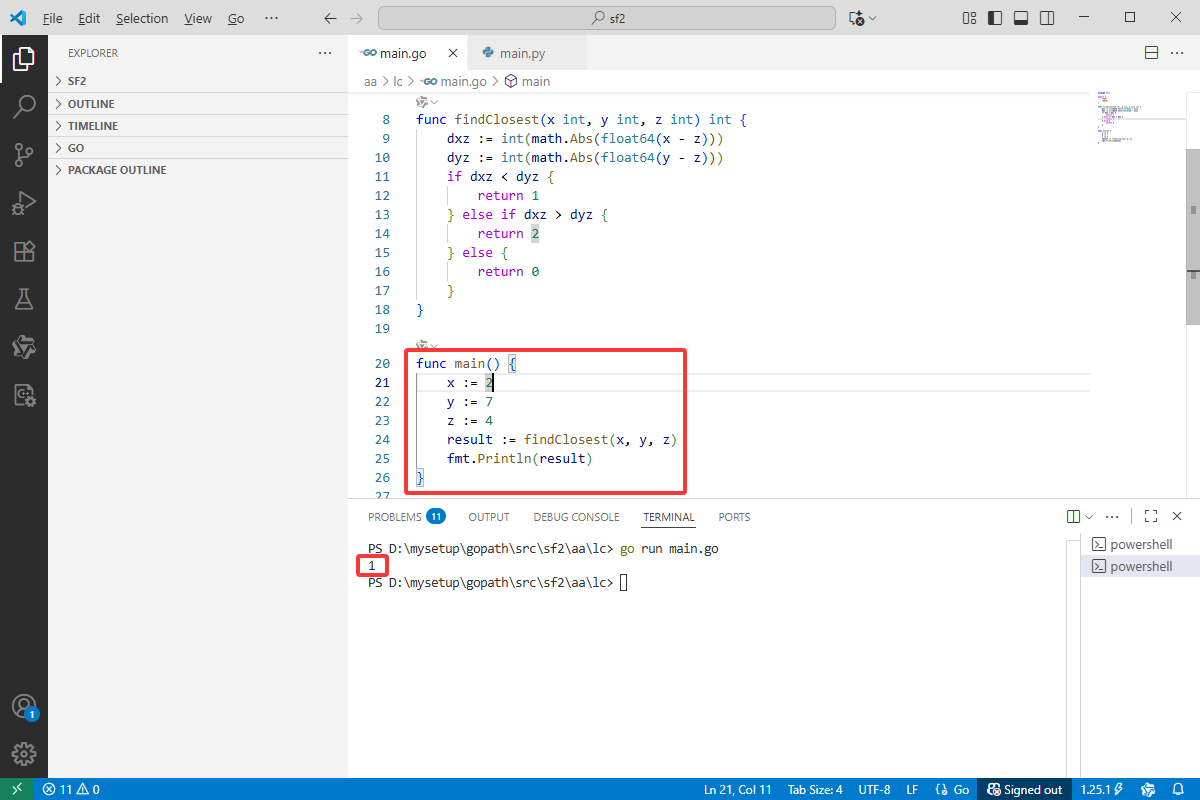Go forward with the right arrow

[x=357, y=18]
